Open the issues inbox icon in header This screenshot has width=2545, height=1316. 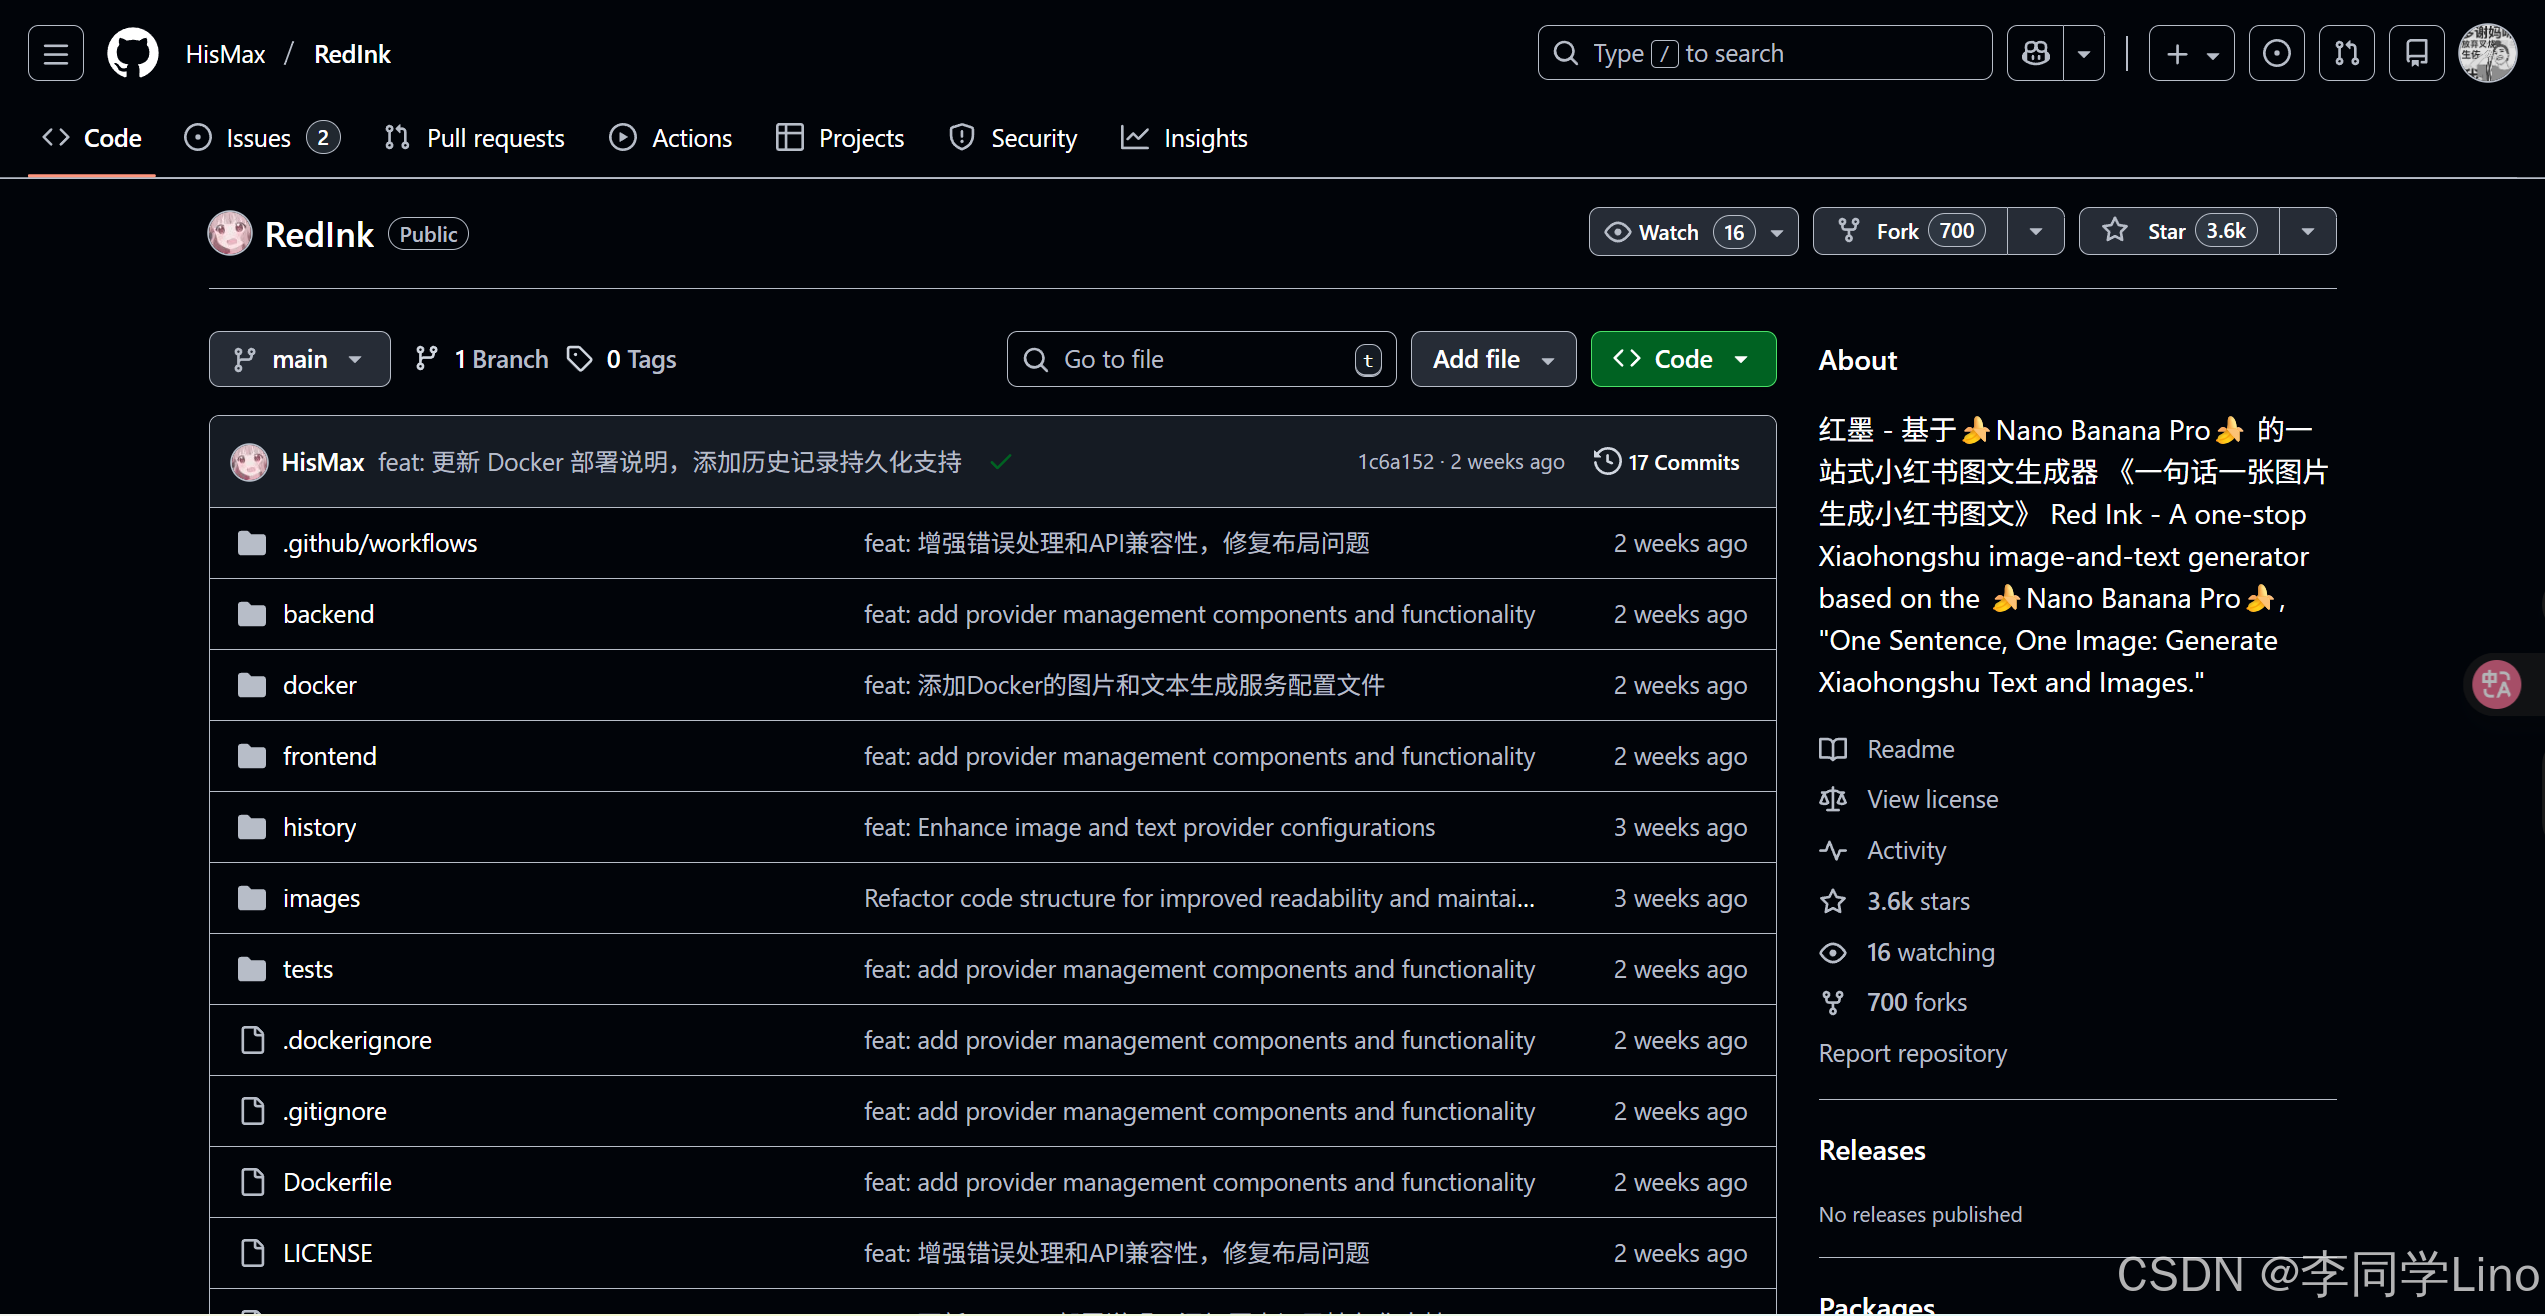pos(2276,54)
